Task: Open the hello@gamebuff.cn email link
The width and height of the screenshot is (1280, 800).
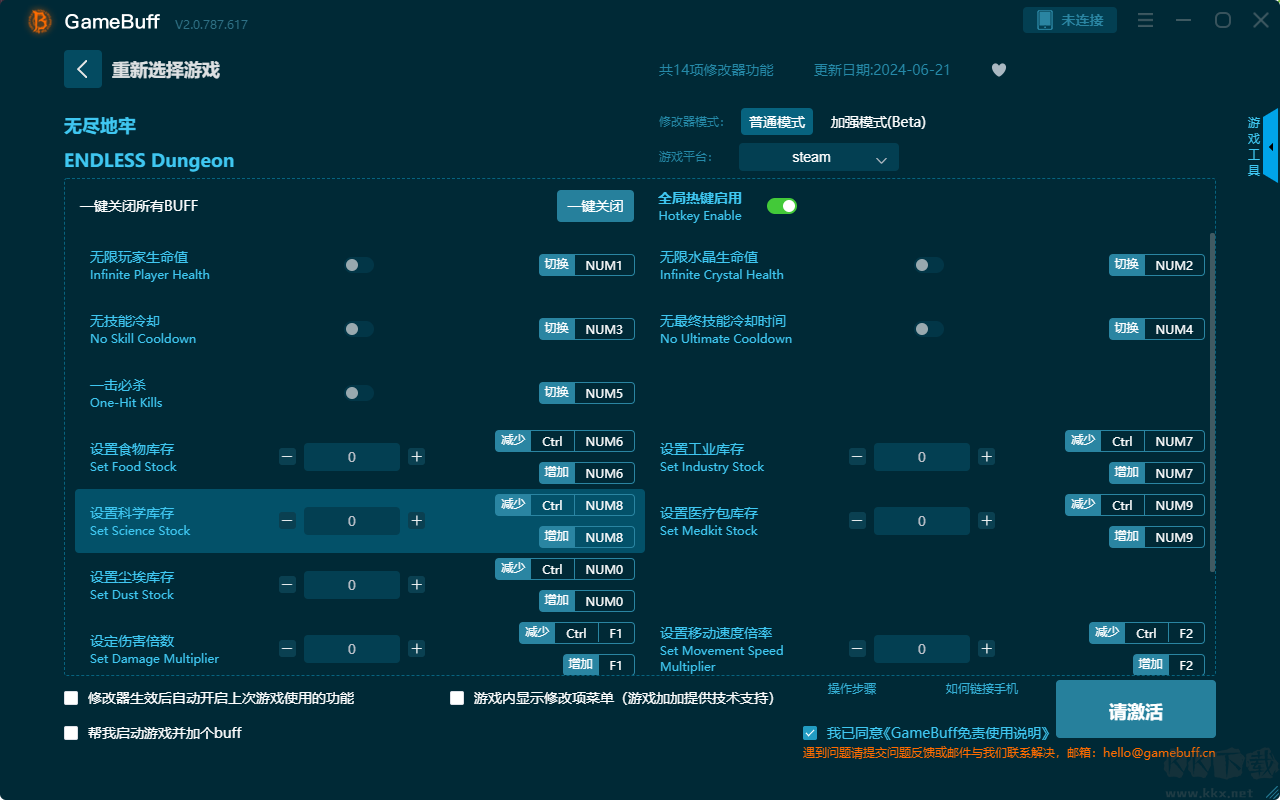Action: [1157, 753]
